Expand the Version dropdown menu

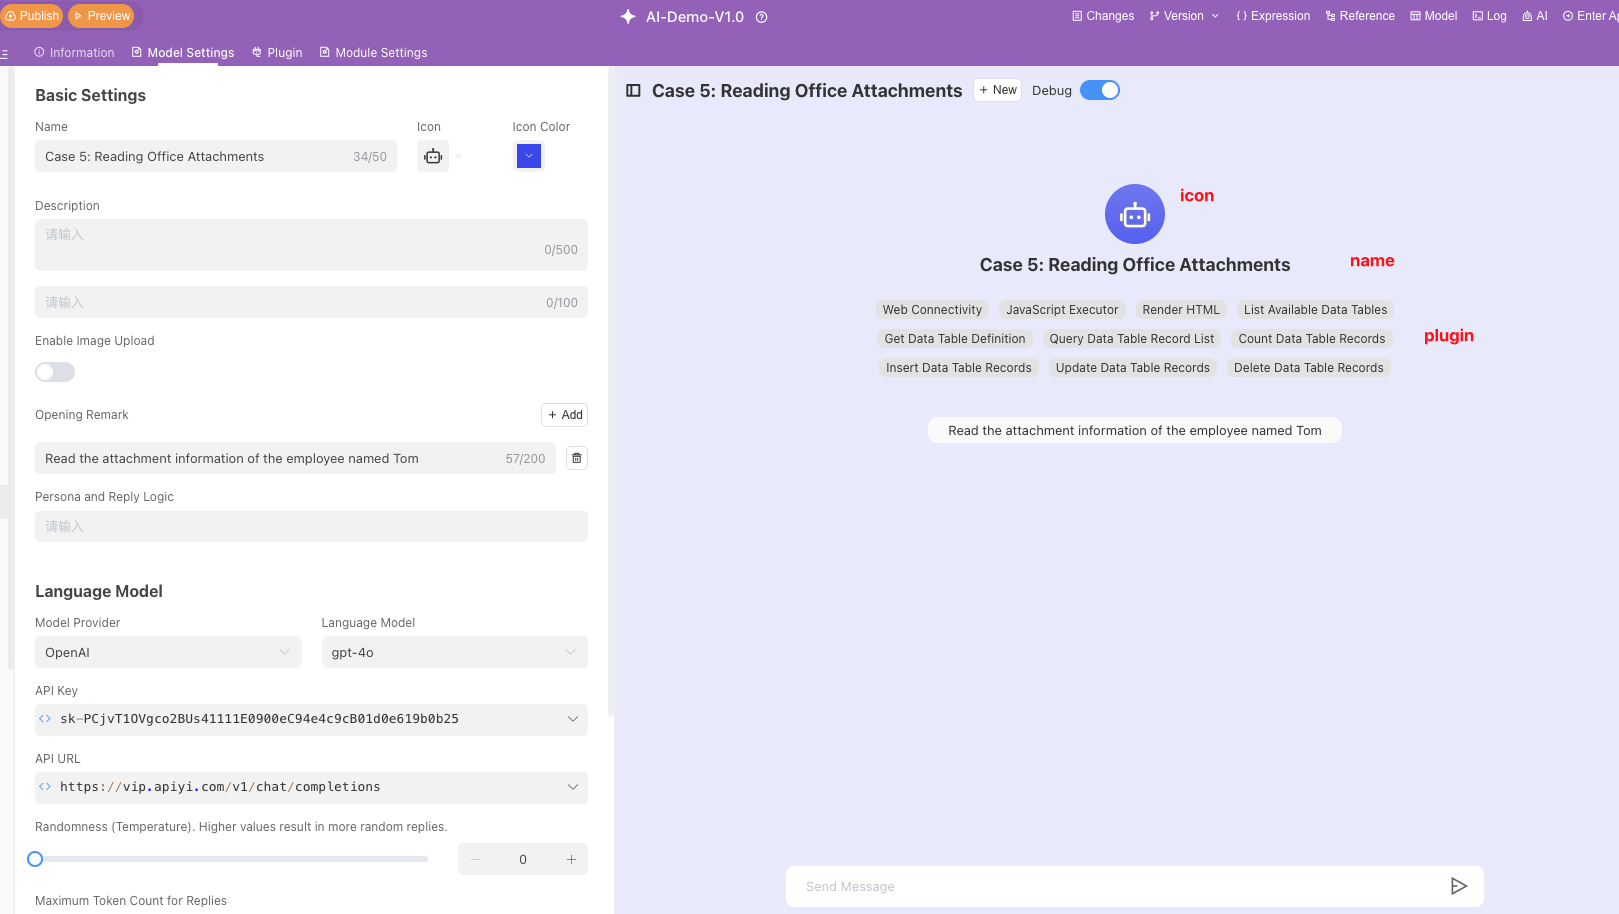1184,16
